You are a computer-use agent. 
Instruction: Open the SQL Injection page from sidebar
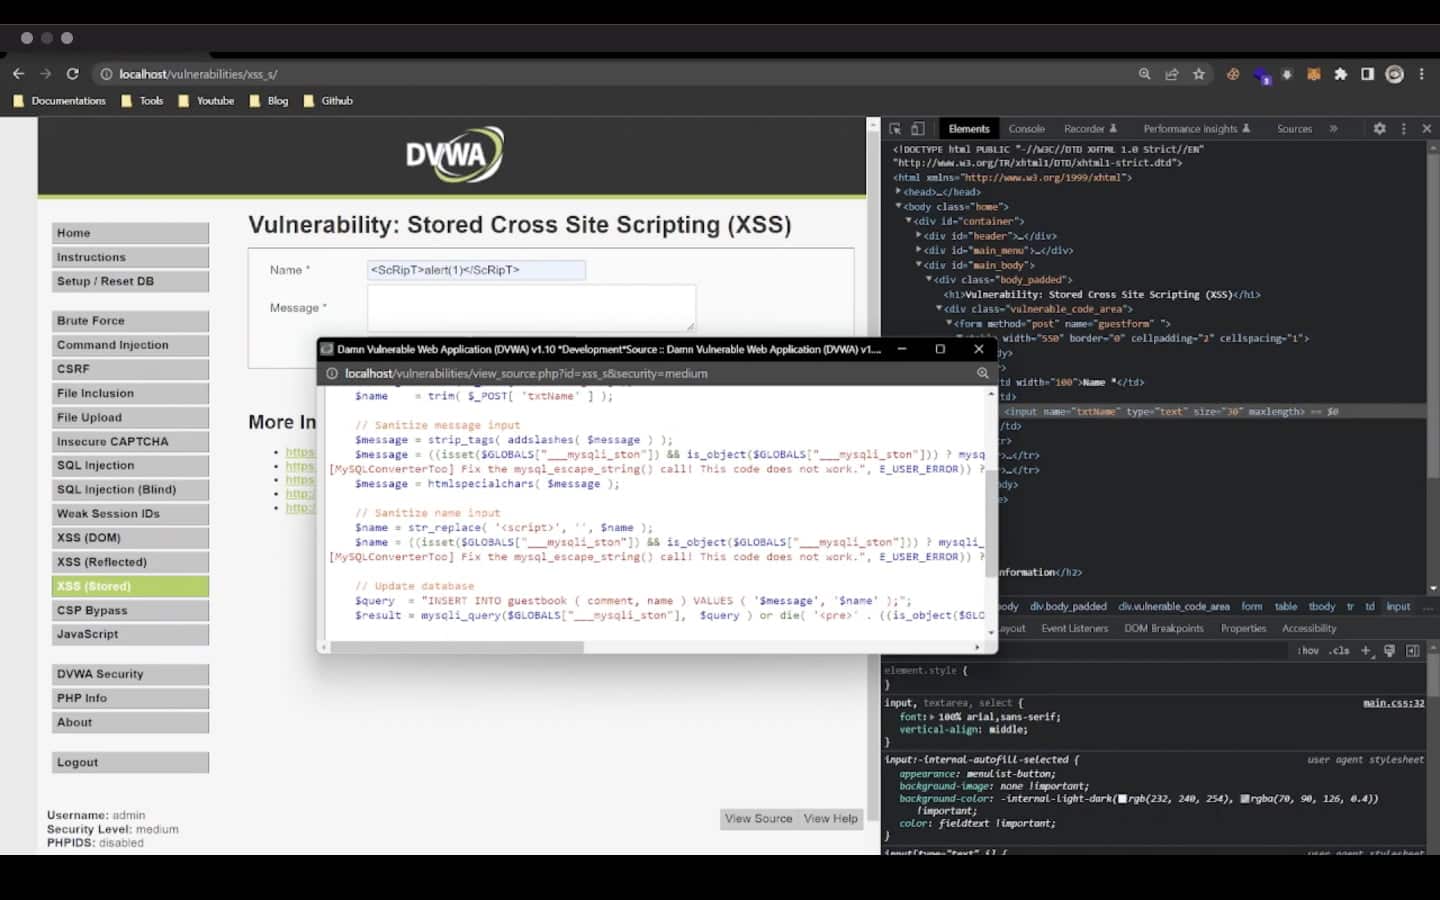(x=94, y=465)
